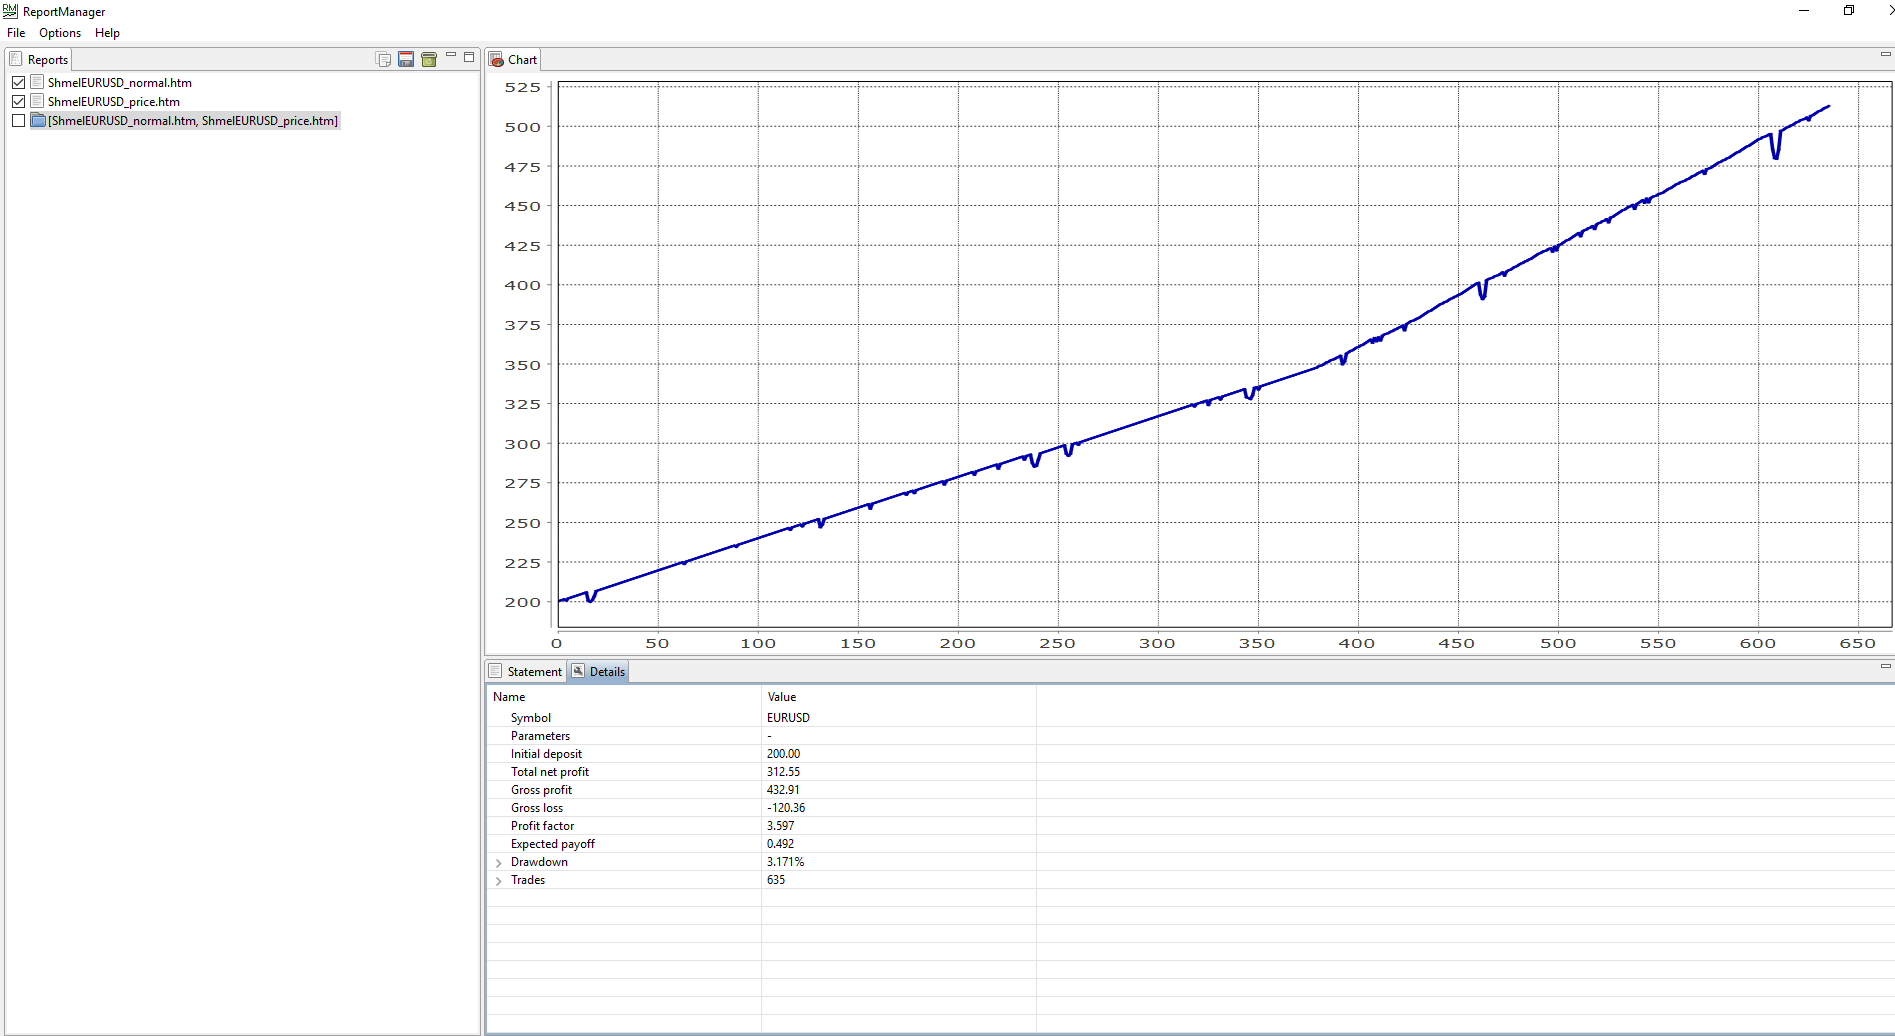The image size is (1895, 1036).
Task: Click the EURUSD value
Action: [788, 718]
